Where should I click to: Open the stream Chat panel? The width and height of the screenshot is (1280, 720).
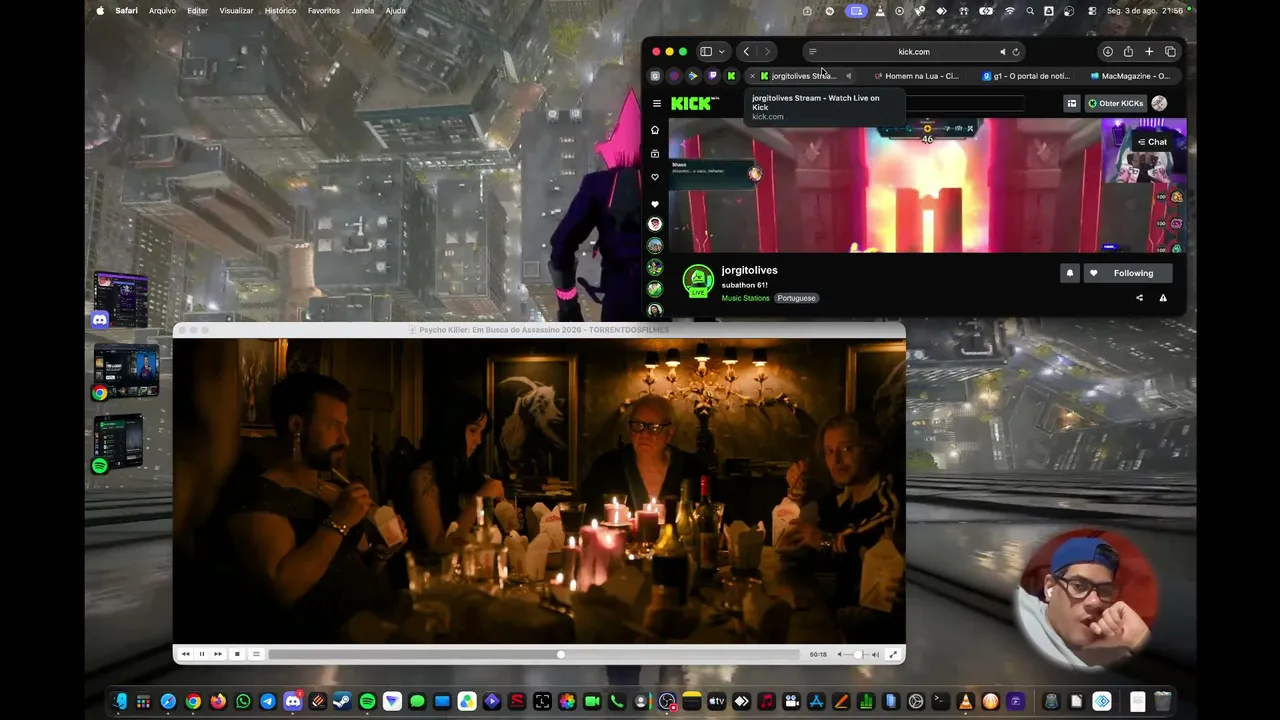1151,142
